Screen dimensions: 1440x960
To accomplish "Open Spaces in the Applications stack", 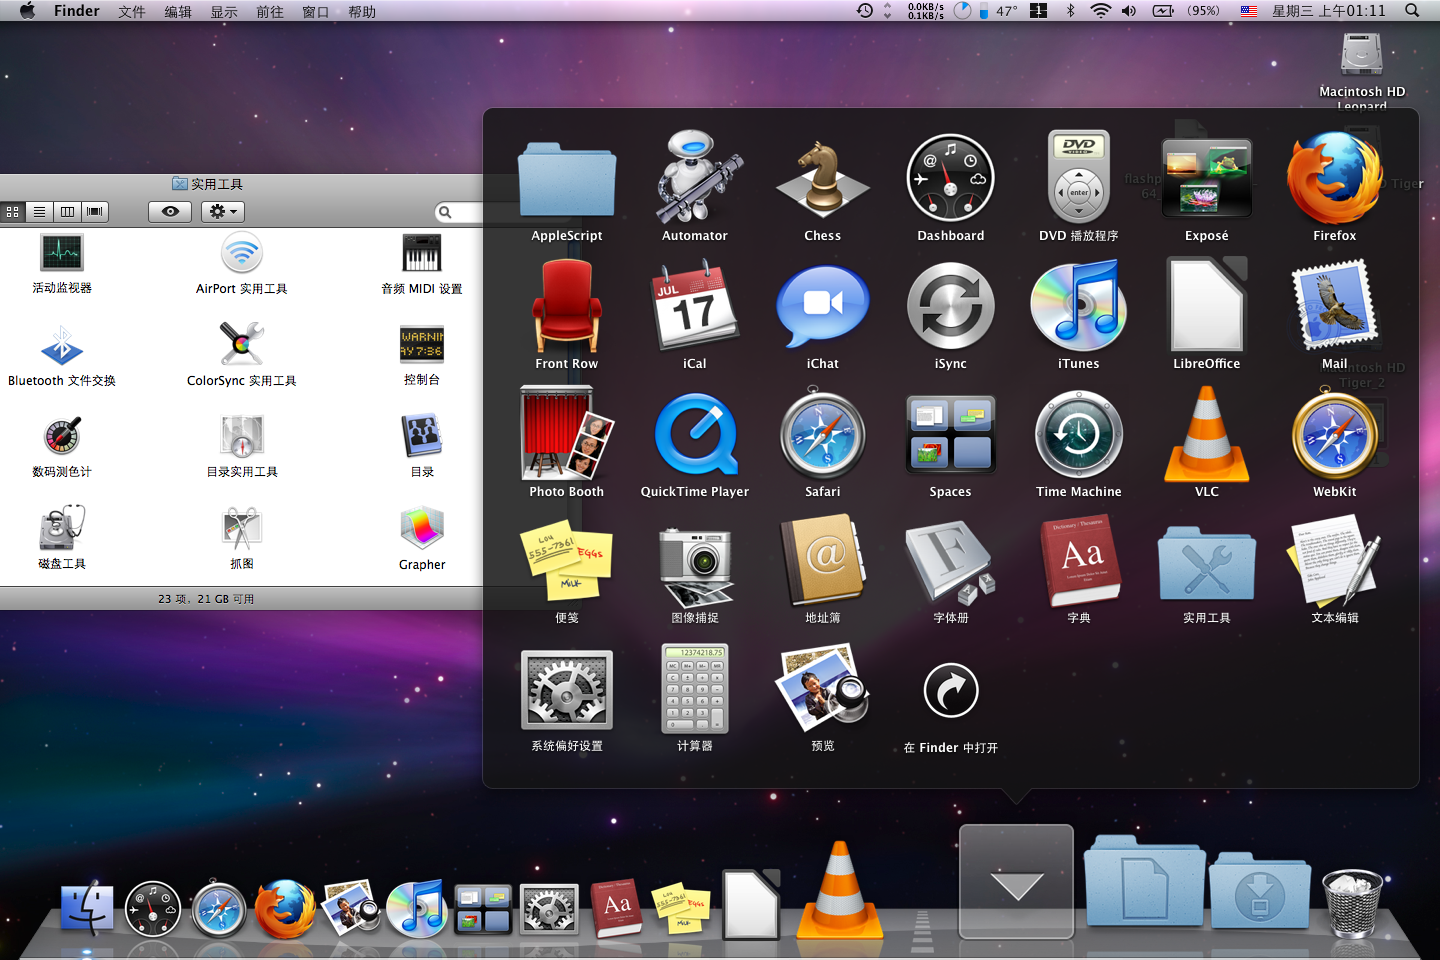I will click(950, 434).
